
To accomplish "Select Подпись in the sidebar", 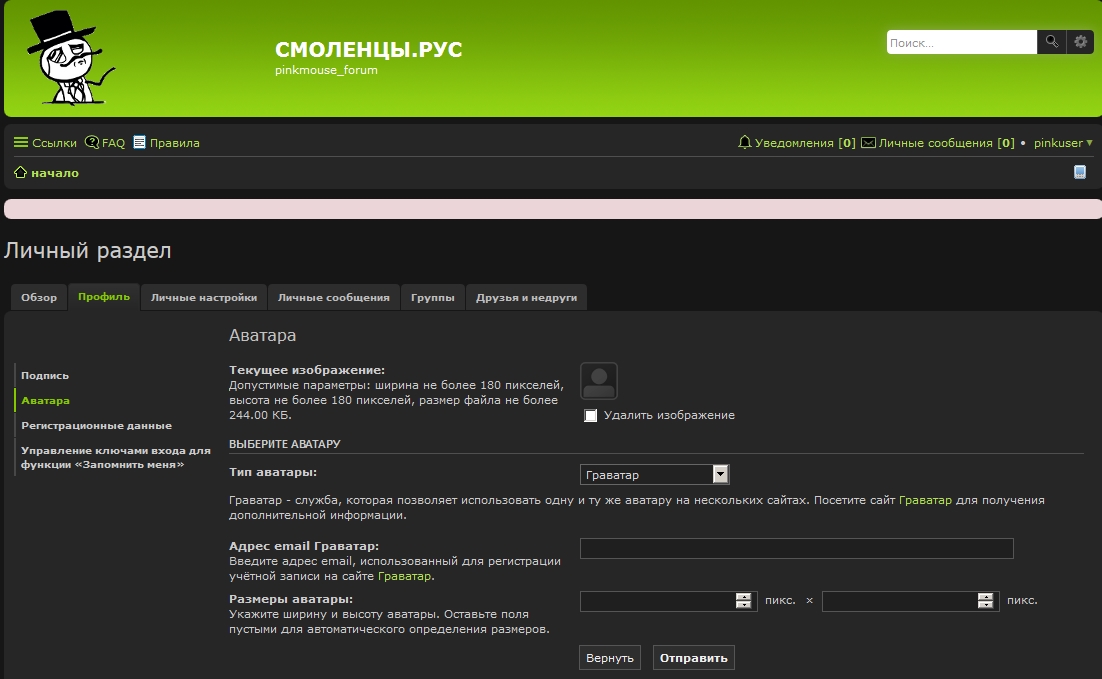I will [45, 375].
